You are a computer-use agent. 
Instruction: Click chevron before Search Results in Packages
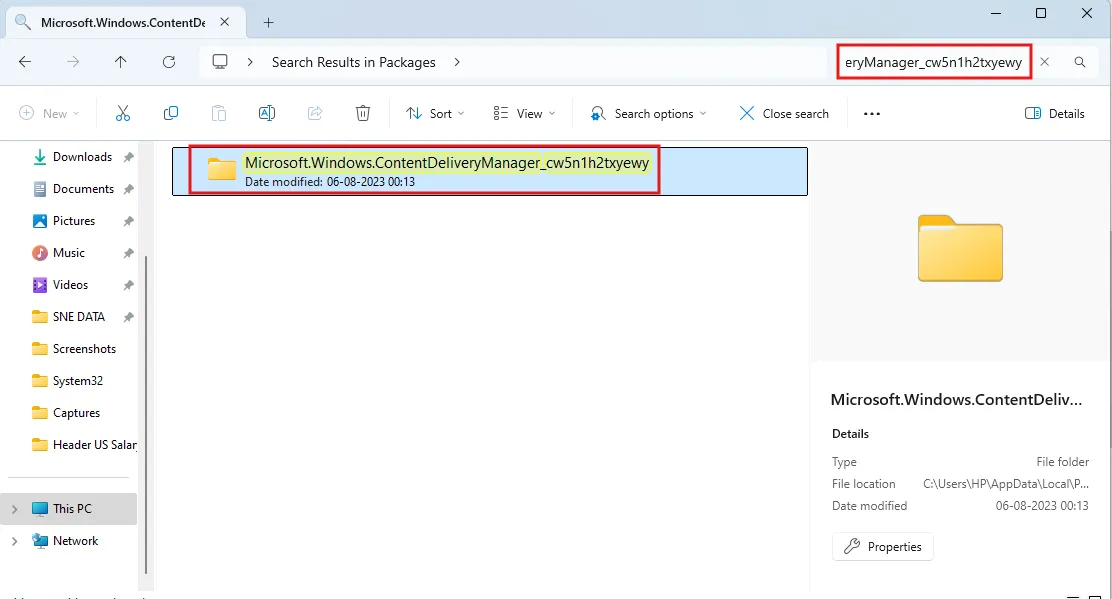[x=250, y=62]
